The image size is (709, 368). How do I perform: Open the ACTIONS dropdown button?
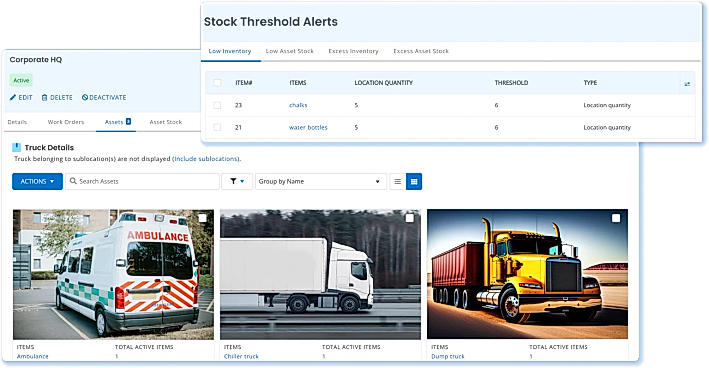(x=37, y=181)
